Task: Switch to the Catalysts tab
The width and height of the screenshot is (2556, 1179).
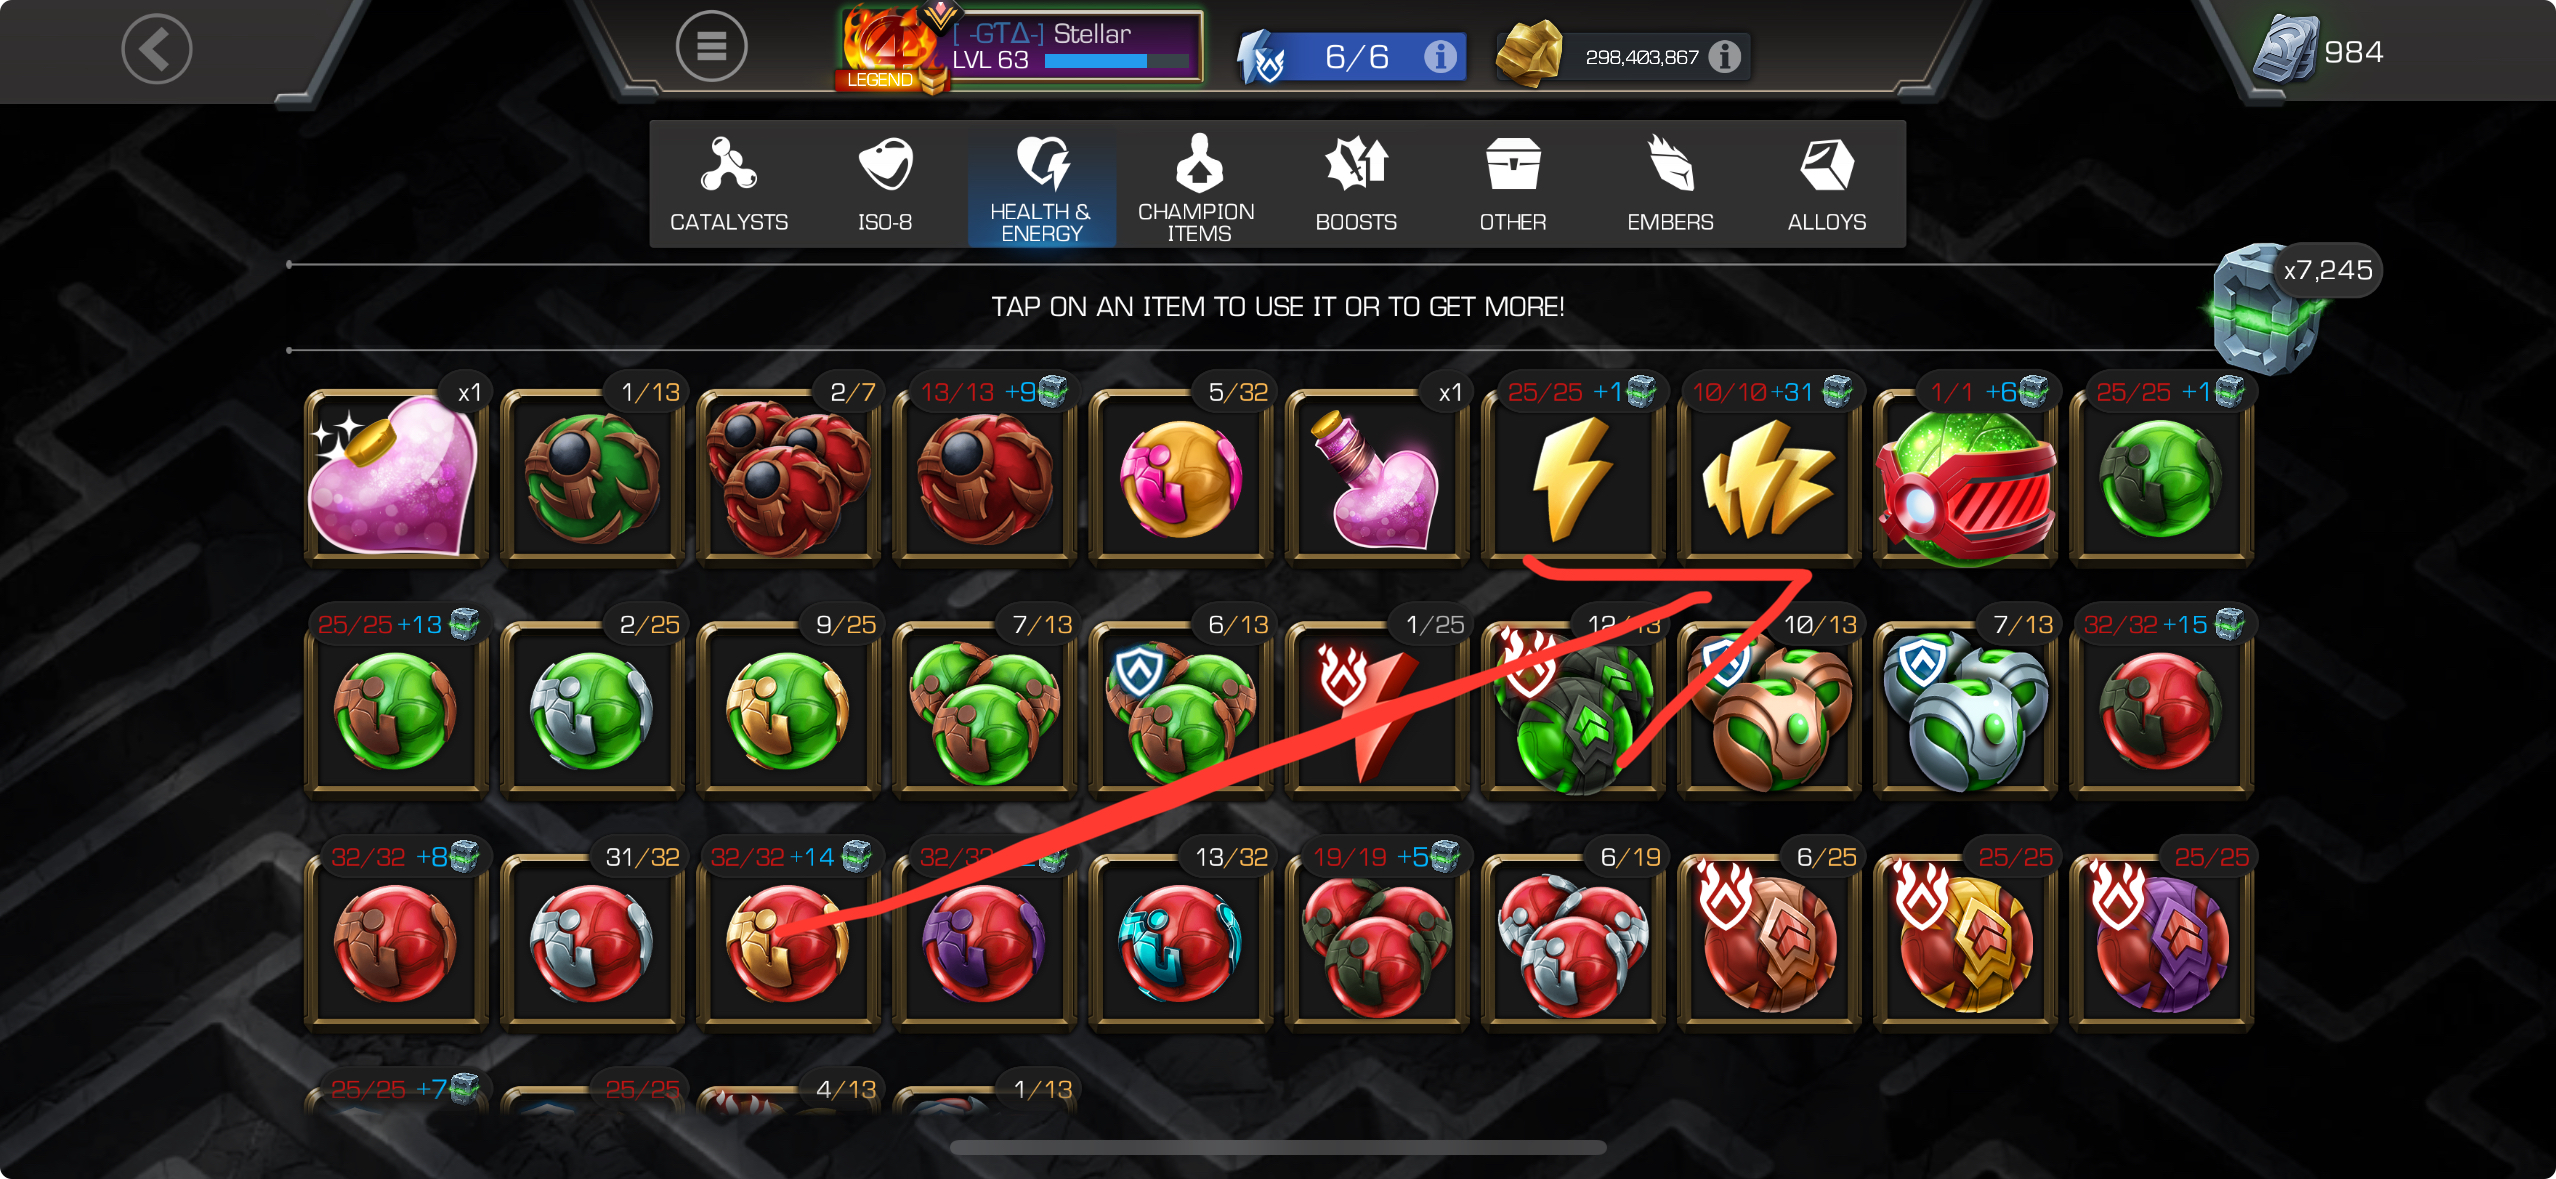Action: point(729,185)
